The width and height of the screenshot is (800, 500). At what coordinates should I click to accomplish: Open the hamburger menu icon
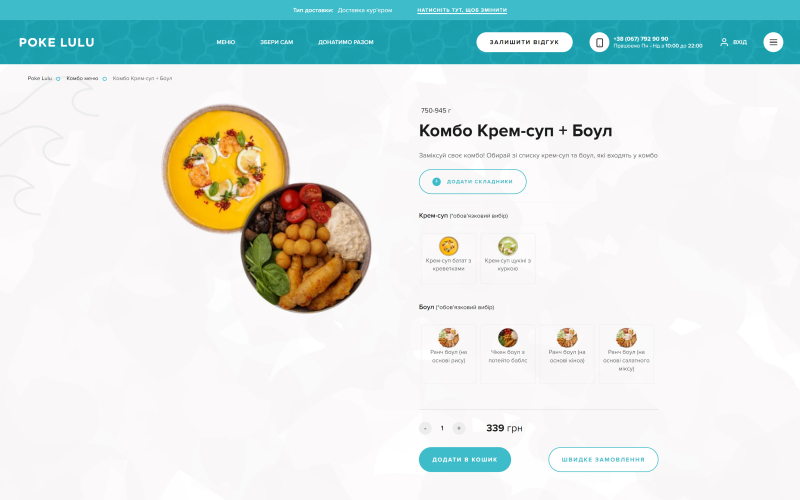(x=773, y=42)
